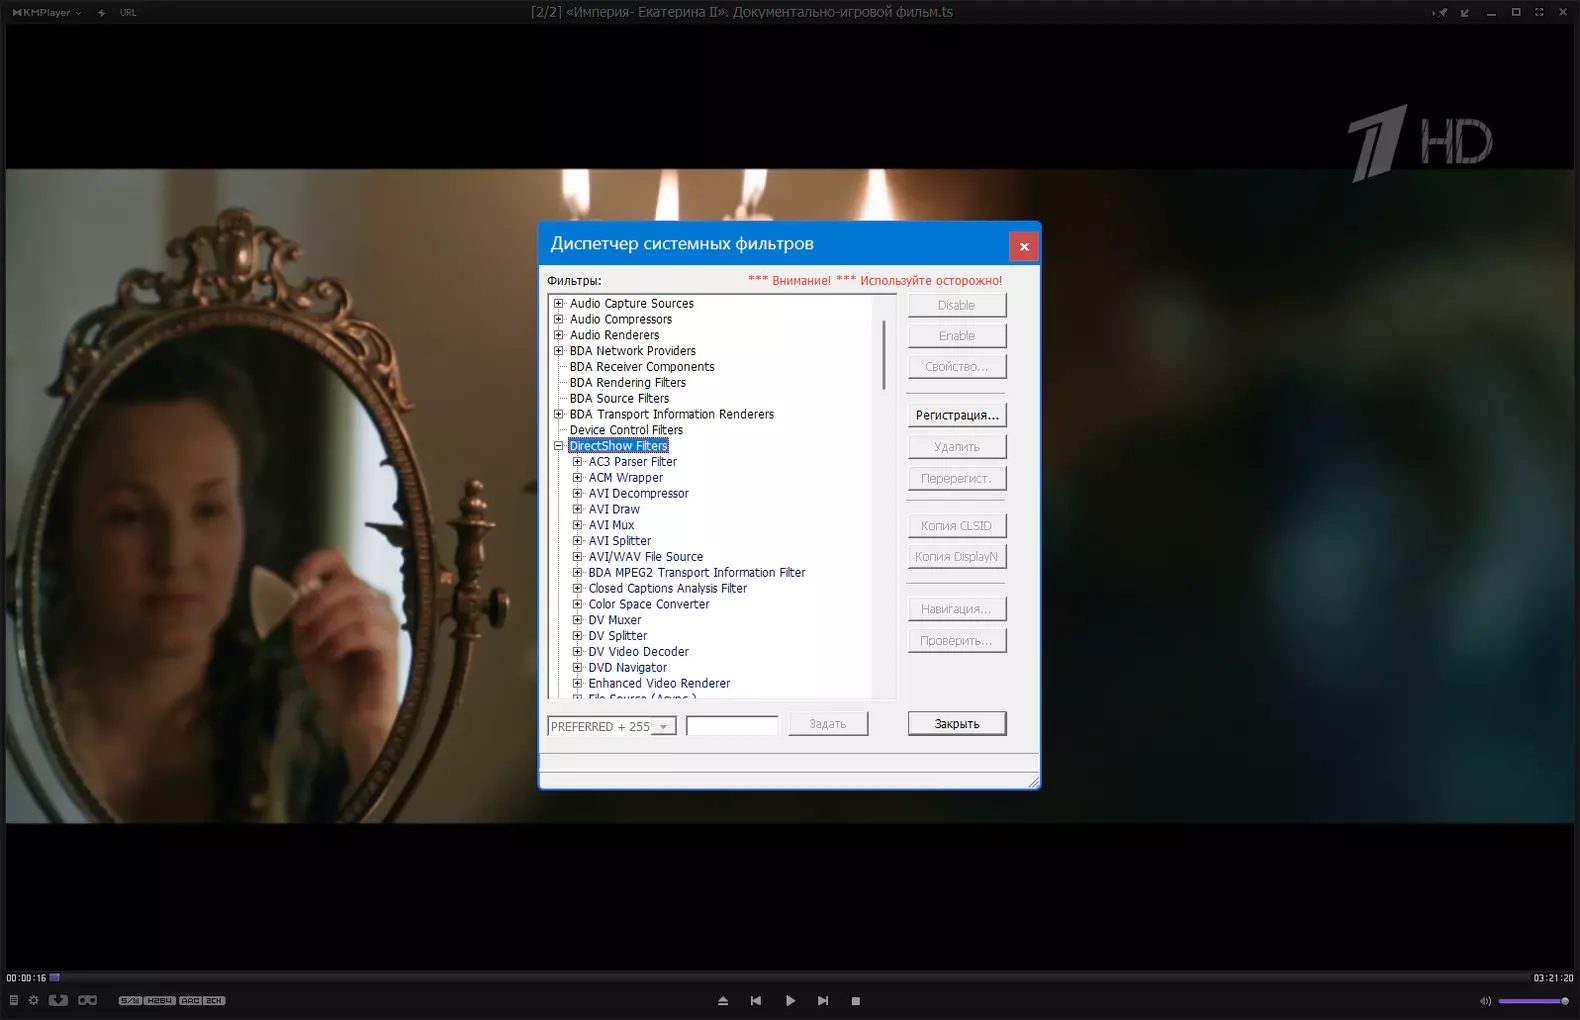
Task: Select Device Control Filters tree item
Action: [626, 430]
